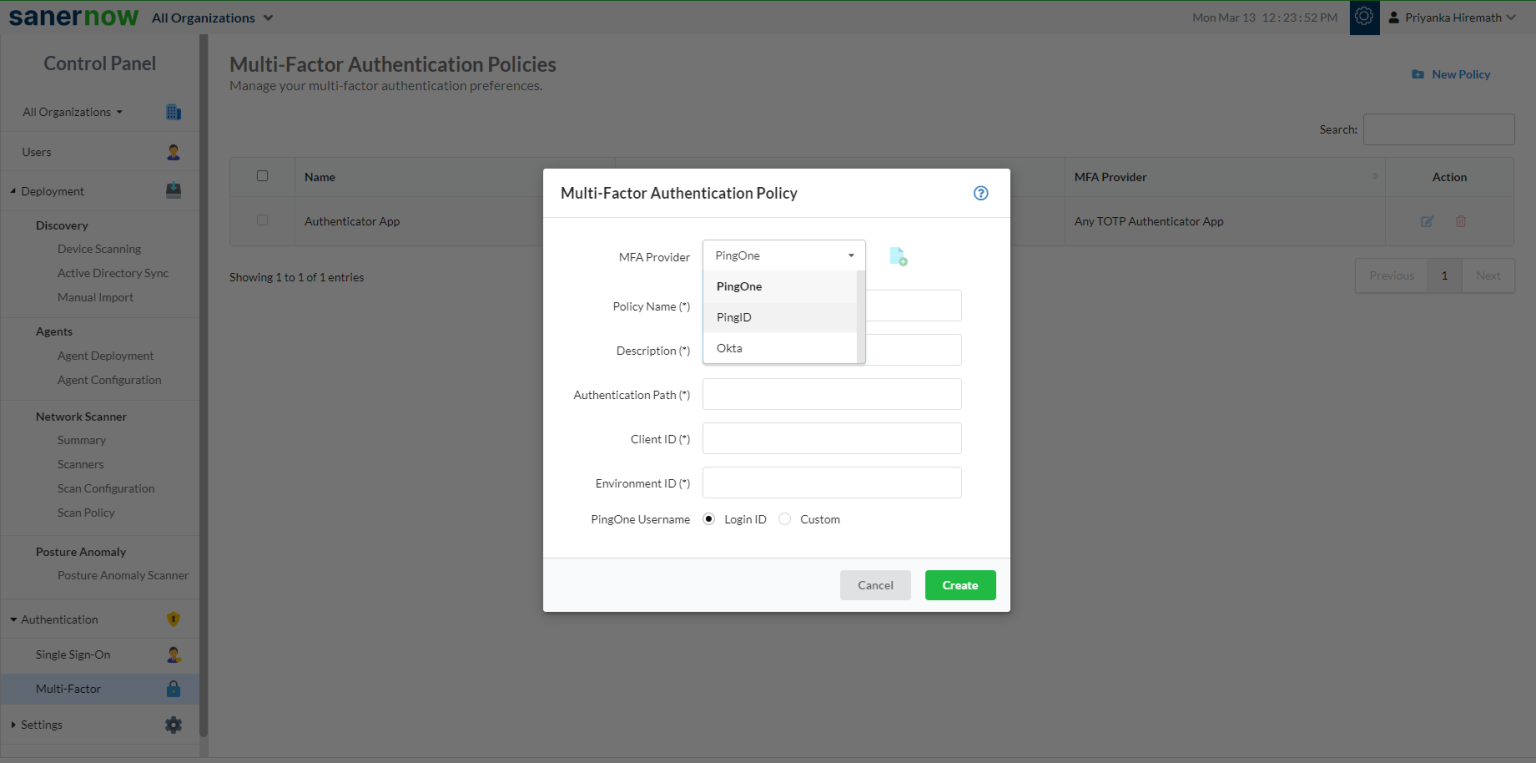Click the Multi-Factor lock icon
The width and height of the screenshot is (1536, 763).
[173, 689]
